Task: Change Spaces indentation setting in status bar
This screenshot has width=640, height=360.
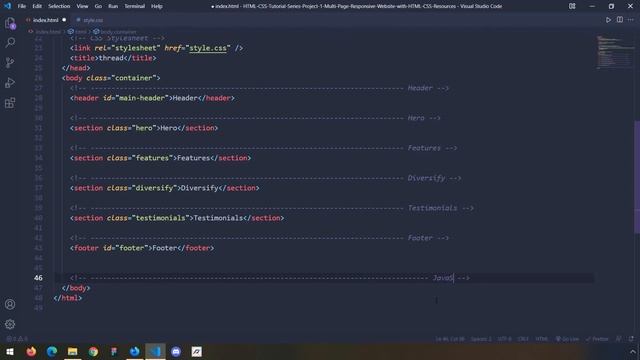Action: click(481, 339)
